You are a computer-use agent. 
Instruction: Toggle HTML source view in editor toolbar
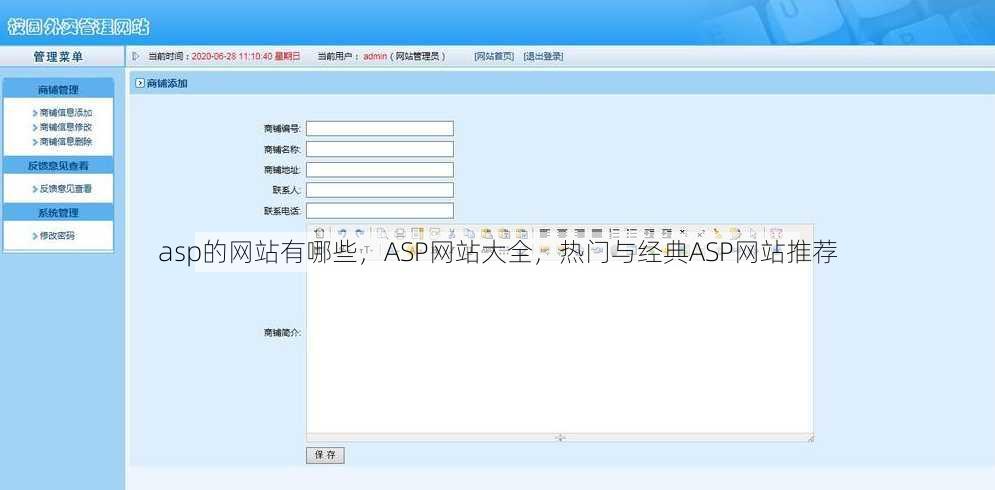pos(319,234)
